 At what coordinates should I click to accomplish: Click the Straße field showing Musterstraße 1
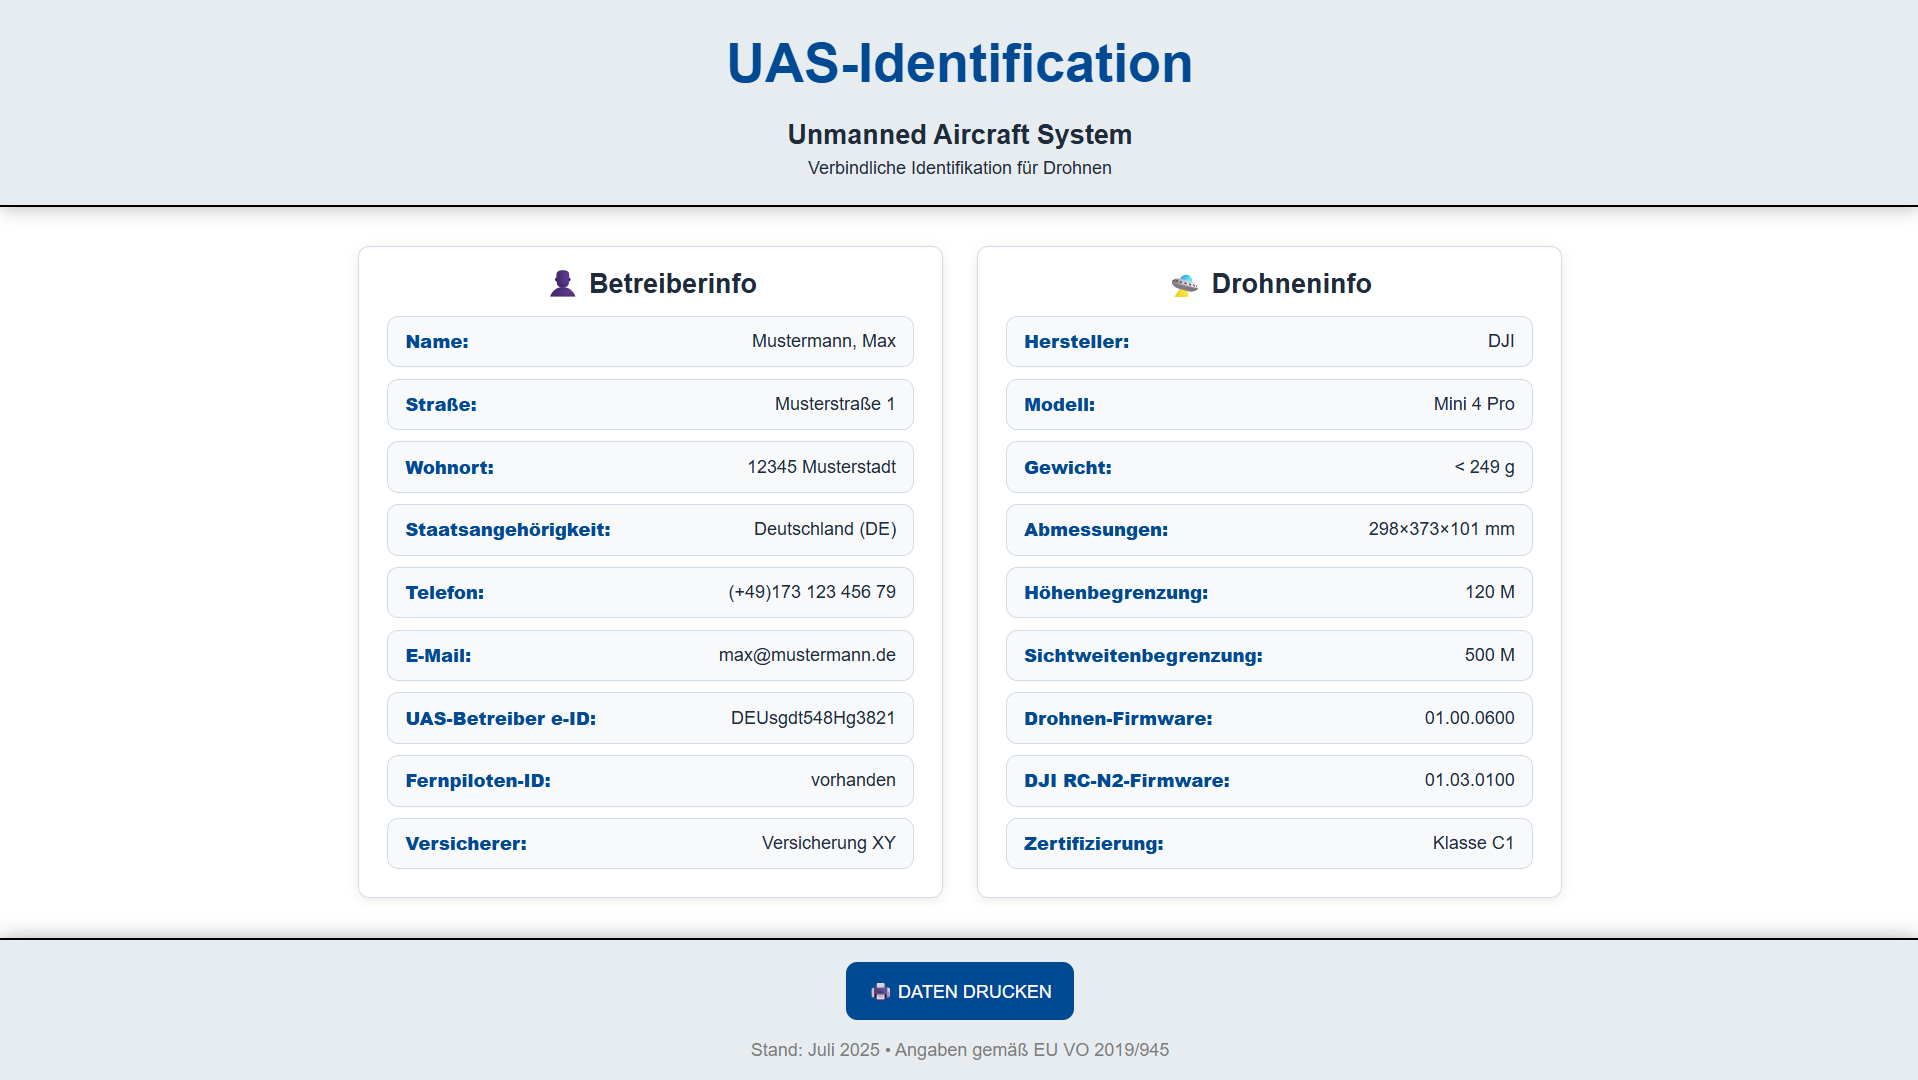(650, 405)
